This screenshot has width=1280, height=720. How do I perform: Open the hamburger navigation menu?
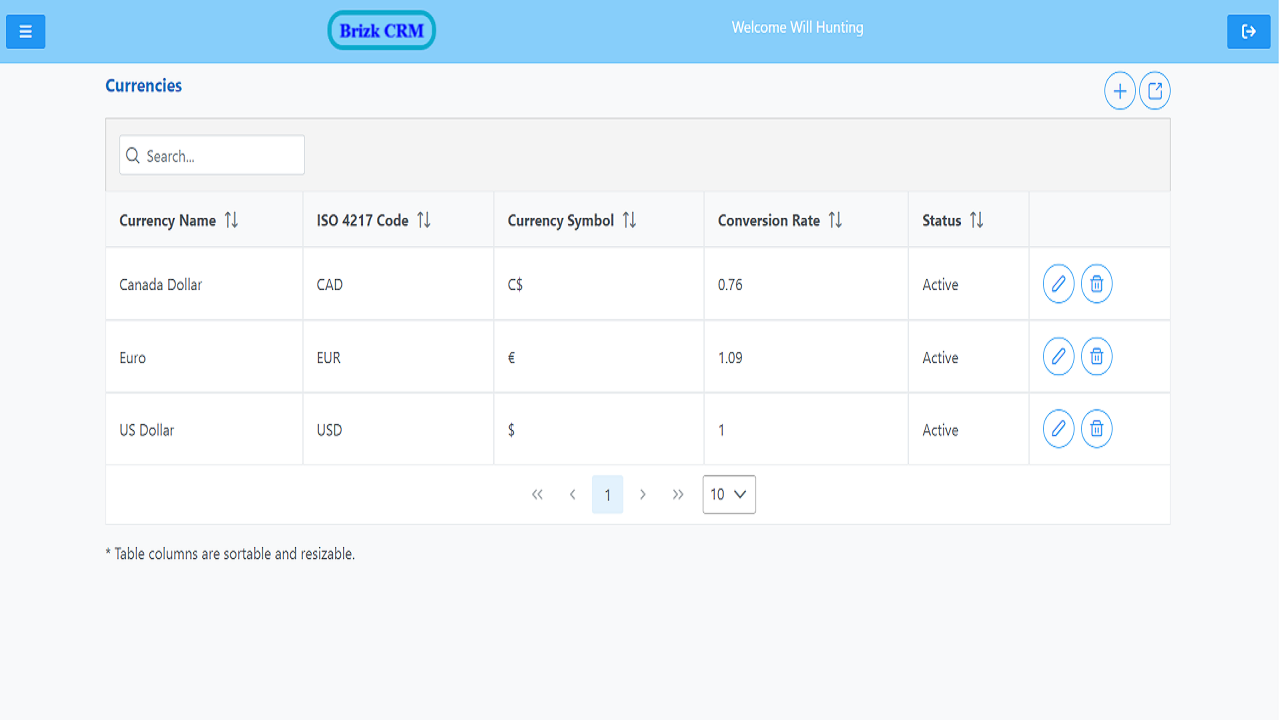pyautogui.click(x=25, y=31)
